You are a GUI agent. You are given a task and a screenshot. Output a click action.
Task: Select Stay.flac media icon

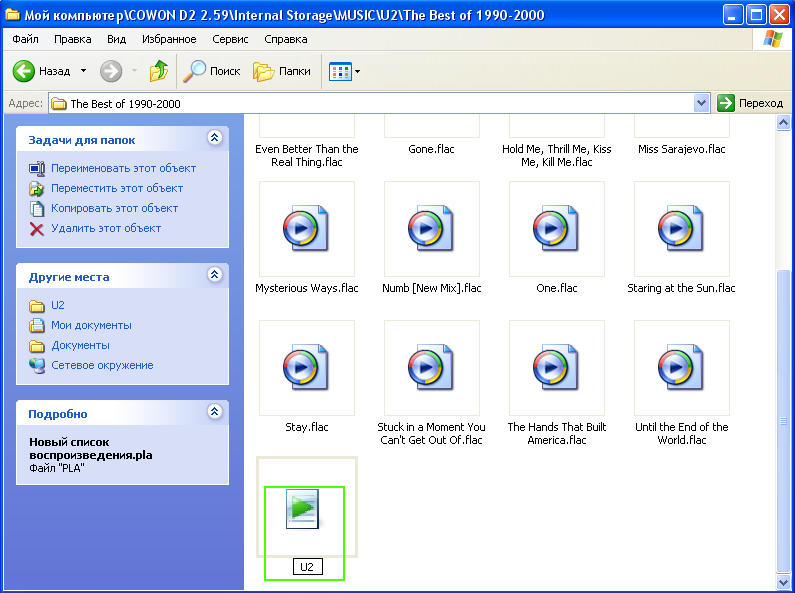point(306,367)
